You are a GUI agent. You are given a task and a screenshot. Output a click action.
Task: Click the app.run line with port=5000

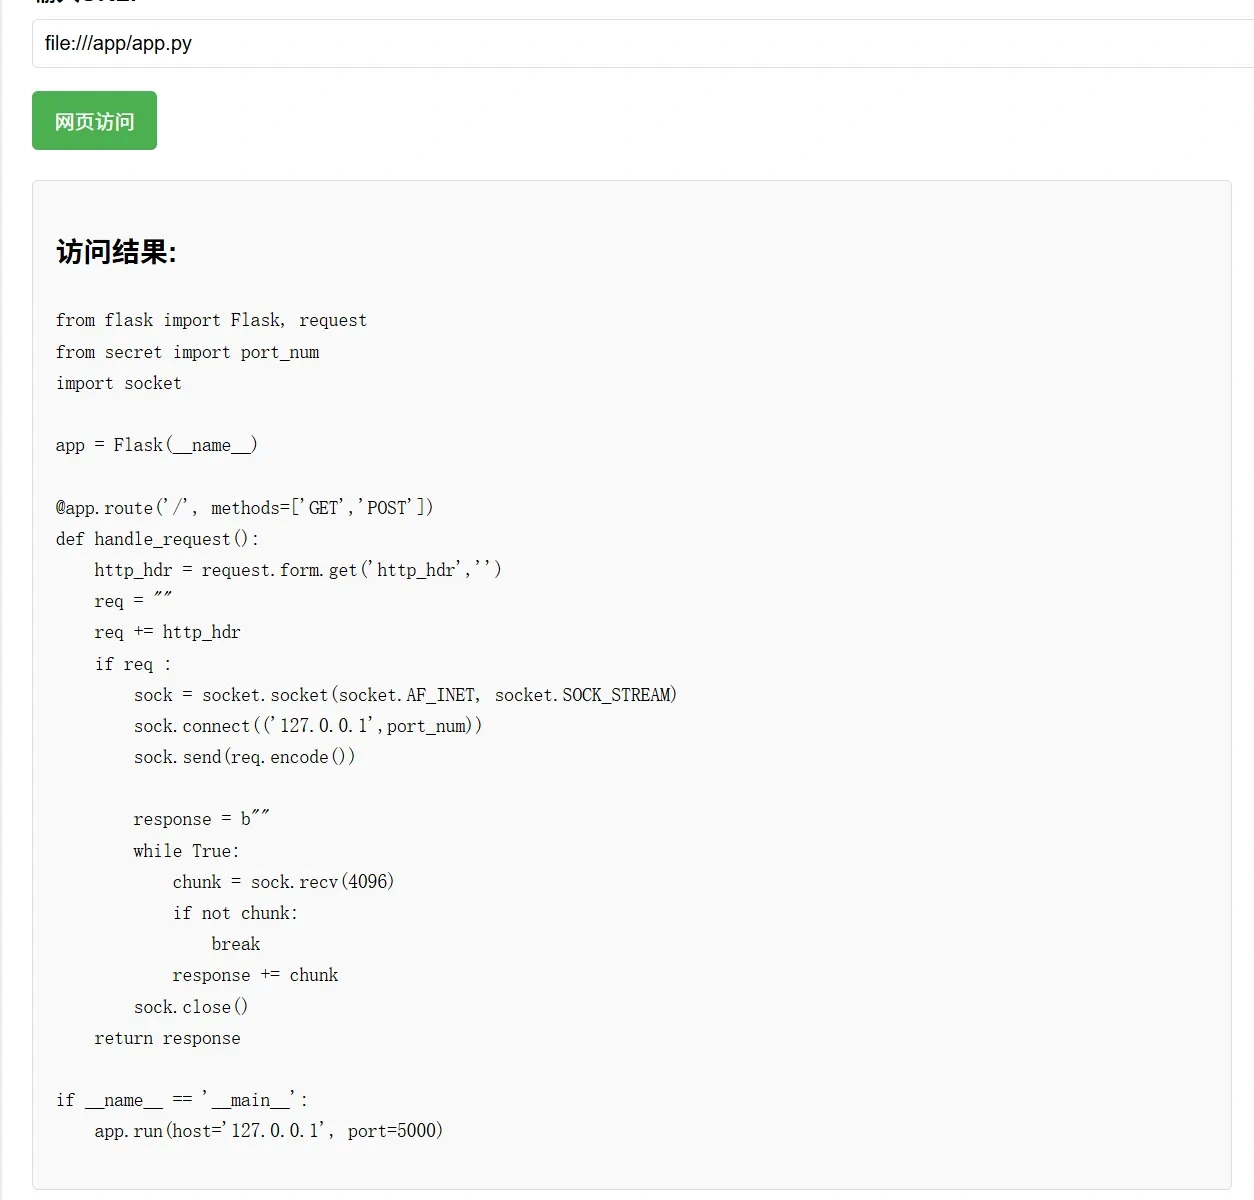point(268,1131)
